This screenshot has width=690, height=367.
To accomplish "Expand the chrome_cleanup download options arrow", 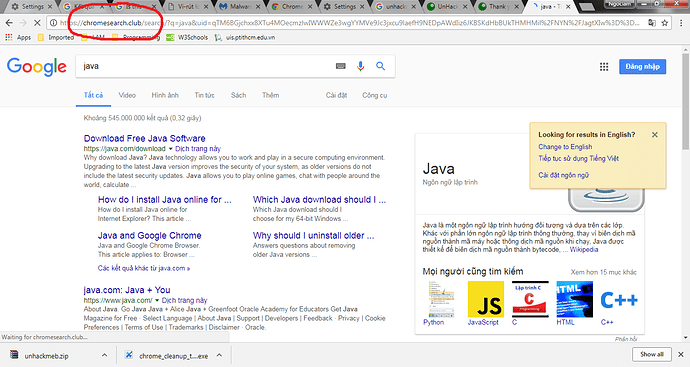I will tap(219, 355).
